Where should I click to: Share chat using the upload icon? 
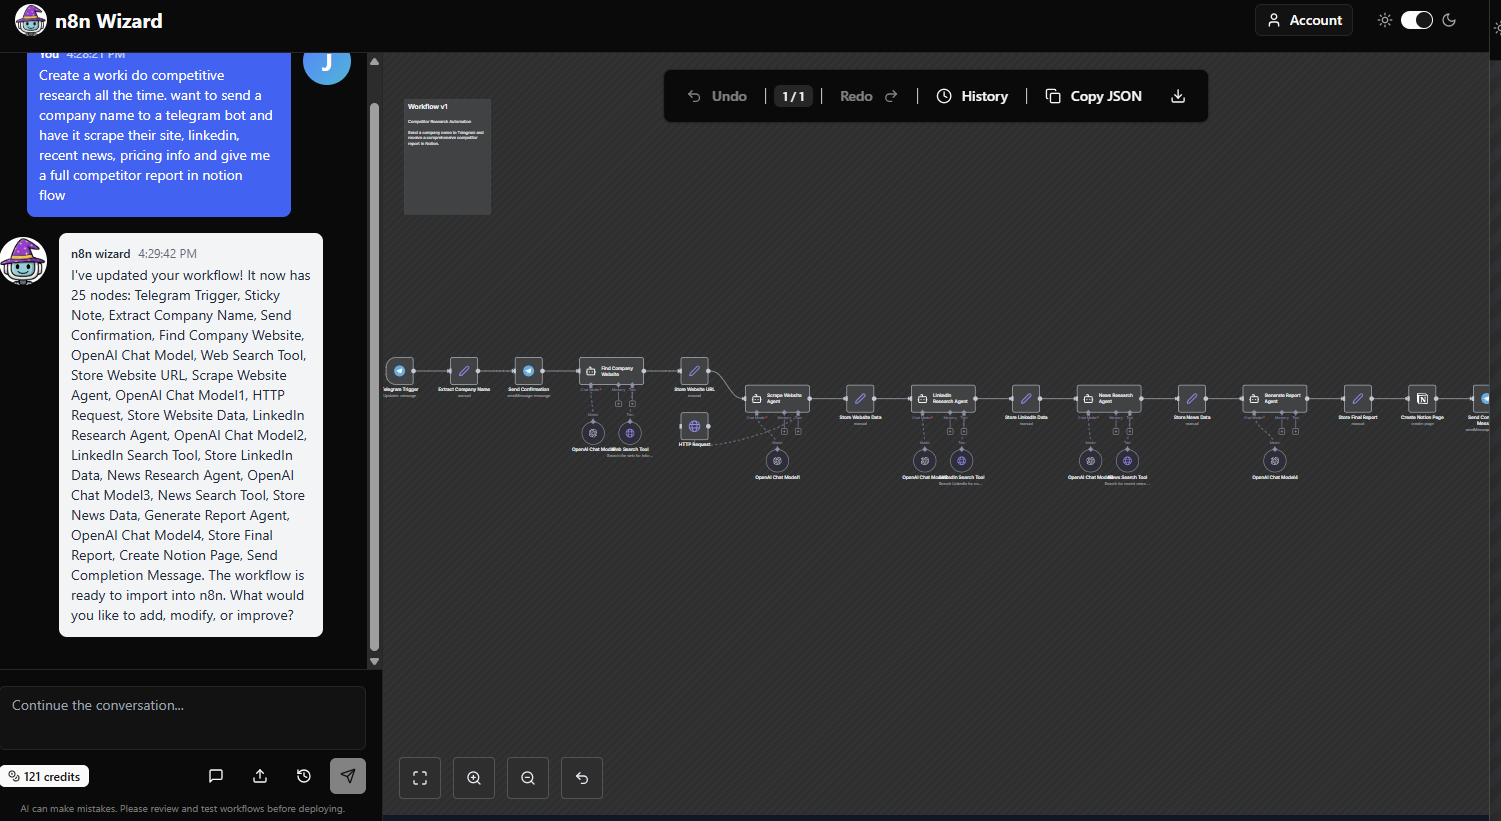[x=259, y=775]
